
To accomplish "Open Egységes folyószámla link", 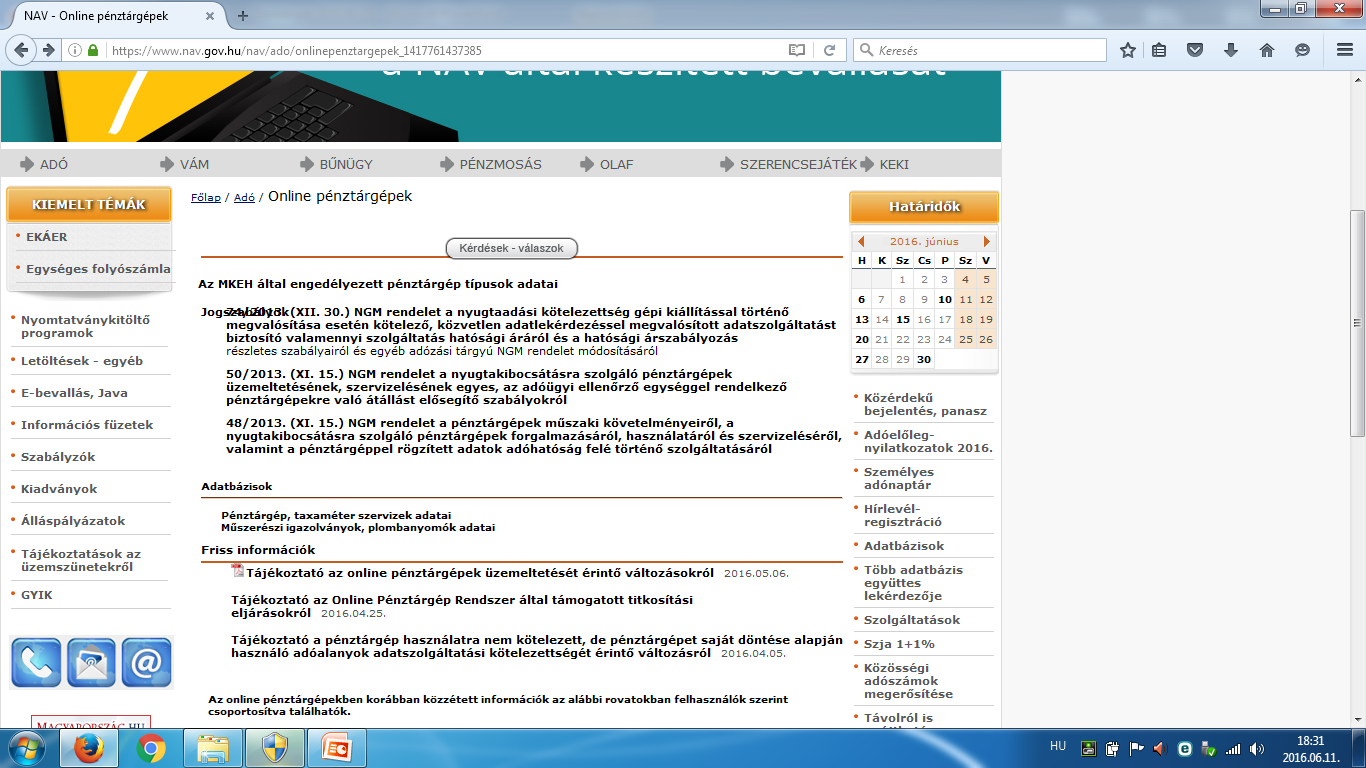I will [98, 269].
